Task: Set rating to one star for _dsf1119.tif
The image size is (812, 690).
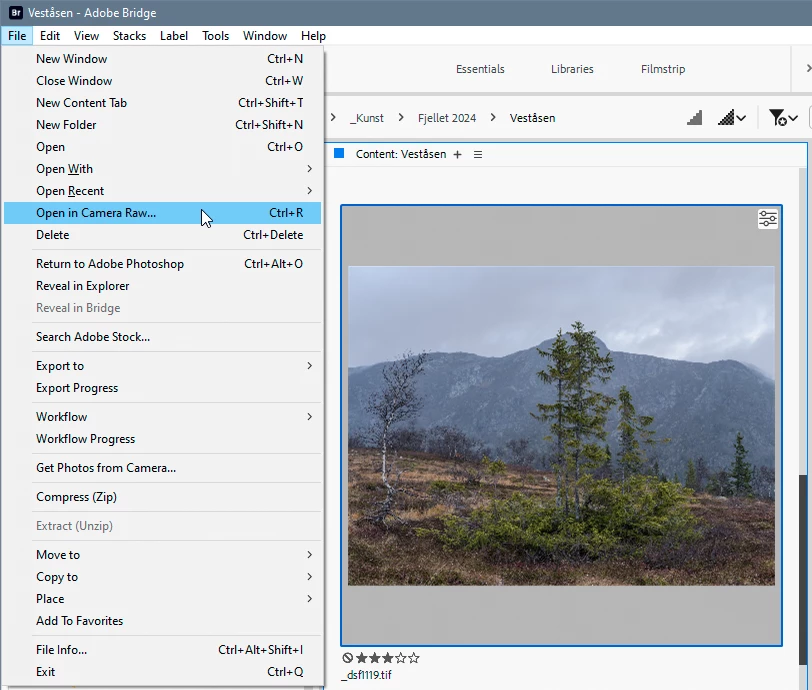Action: (x=361, y=658)
